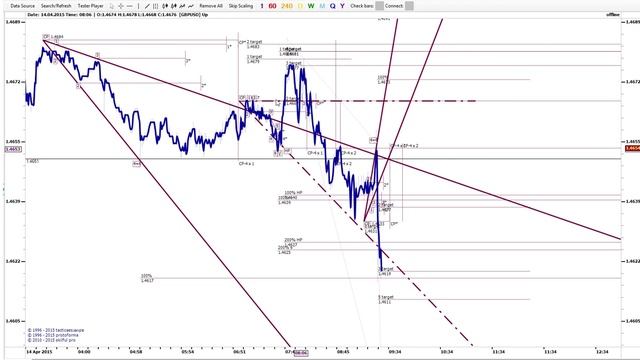640x360 pixels.
Task: Click the 1.4689 label on left price axis
Action: (x=13, y=22)
